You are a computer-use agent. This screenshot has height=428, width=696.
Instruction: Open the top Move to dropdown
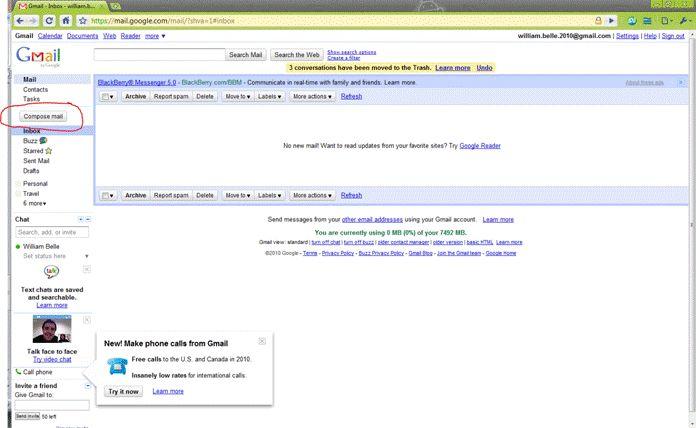[x=236, y=97]
